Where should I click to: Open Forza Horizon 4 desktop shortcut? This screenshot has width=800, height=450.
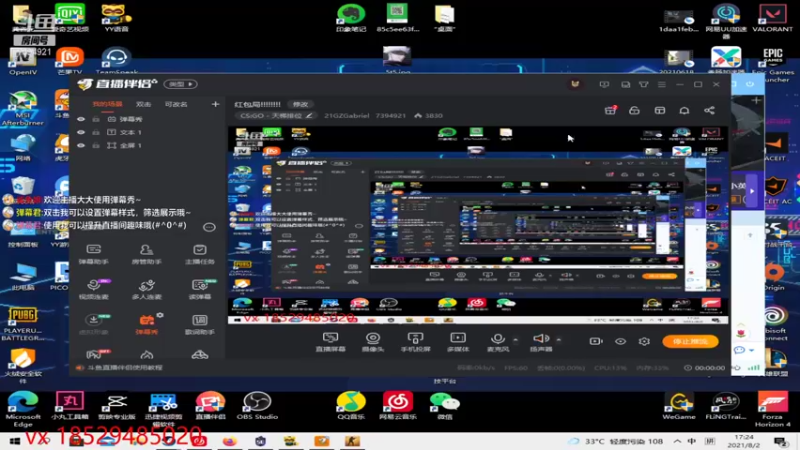(x=772, y=409)
